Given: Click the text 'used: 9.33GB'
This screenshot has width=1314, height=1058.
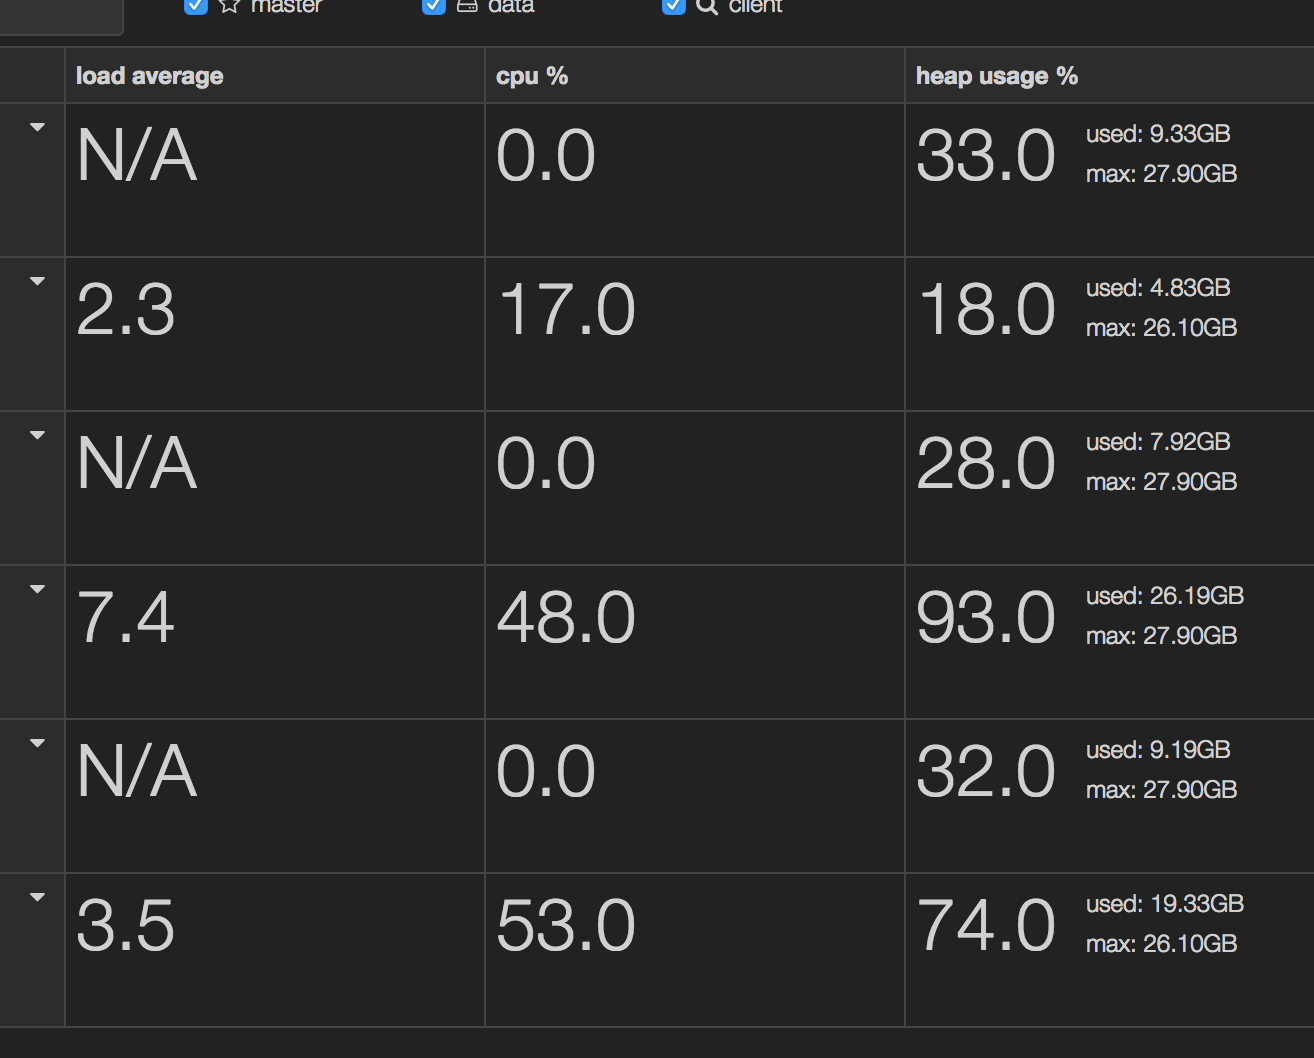Looking at the screenshot, I should 1158,134.
